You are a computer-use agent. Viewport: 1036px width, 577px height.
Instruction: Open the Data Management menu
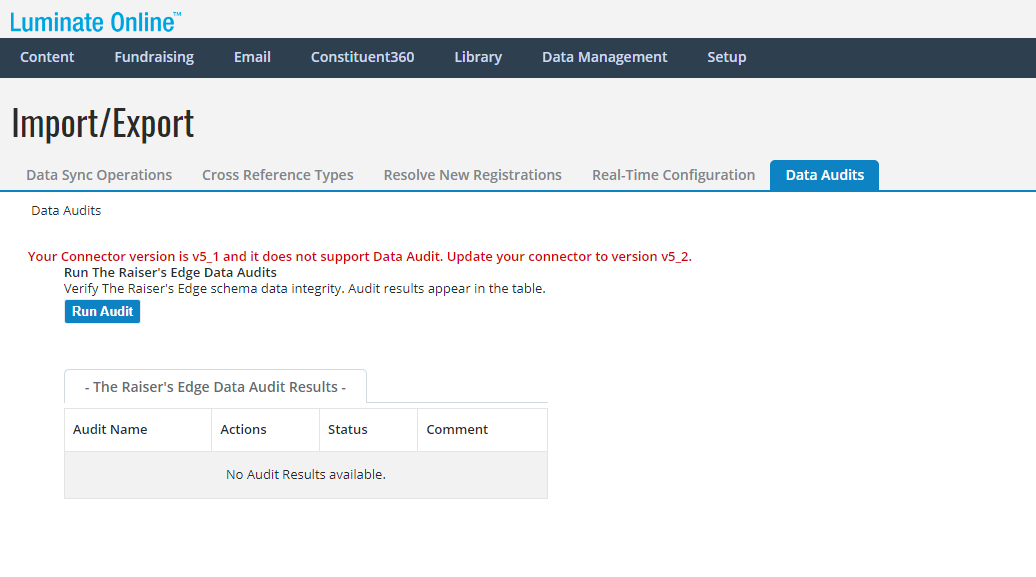pos(605,58)
